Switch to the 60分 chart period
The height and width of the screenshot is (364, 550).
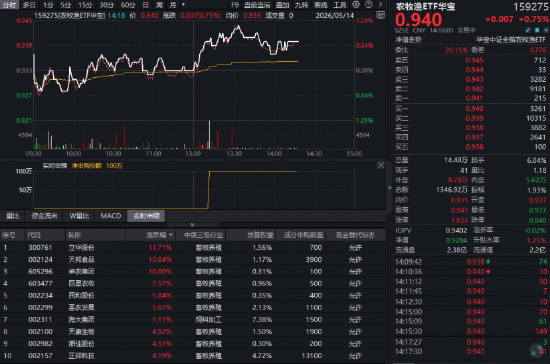(128, 5)
